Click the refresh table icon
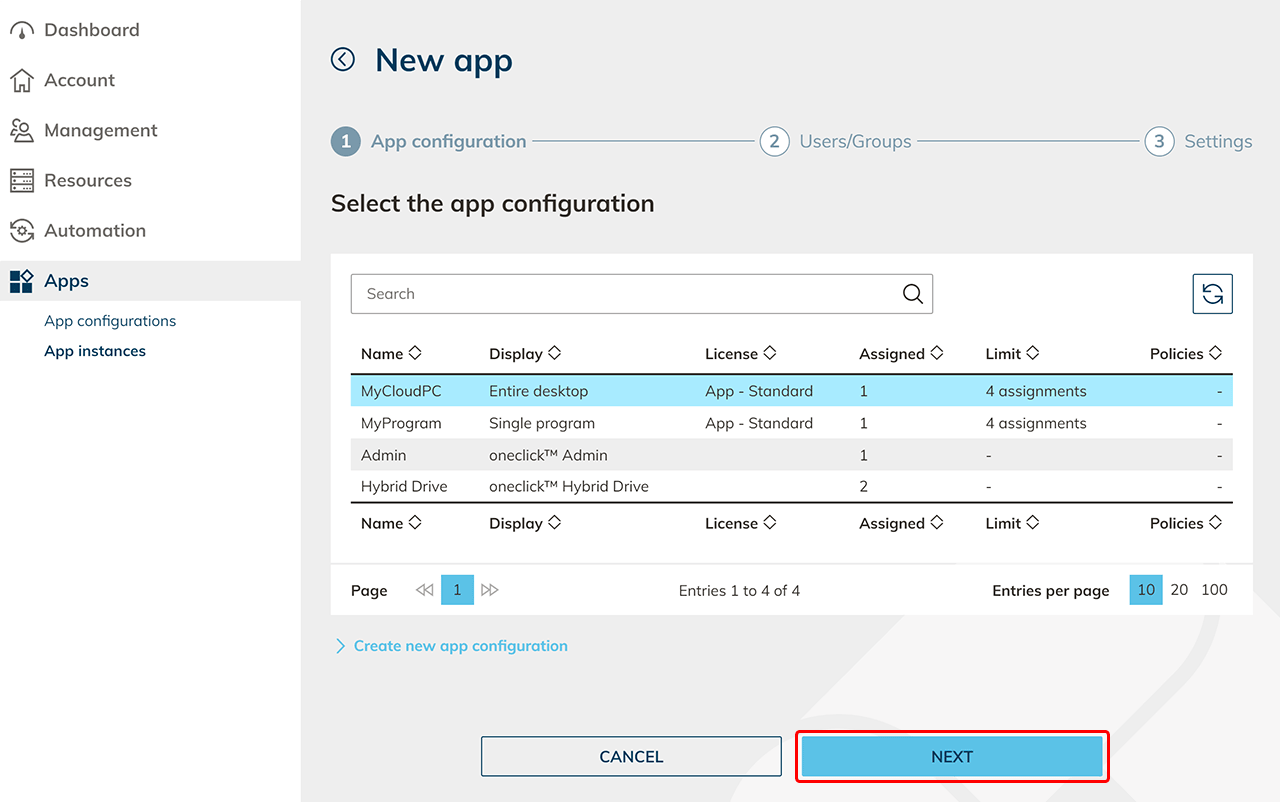This screenshot has height=802, width=1280. [x=1212, y=294]
